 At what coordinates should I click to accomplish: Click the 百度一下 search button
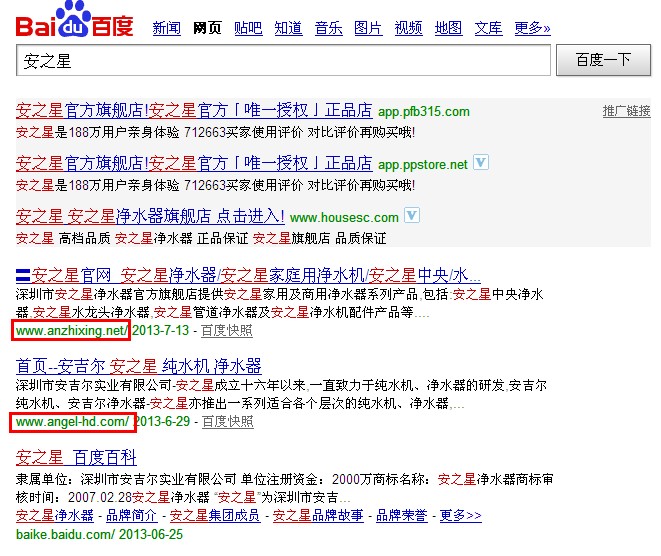603,60
